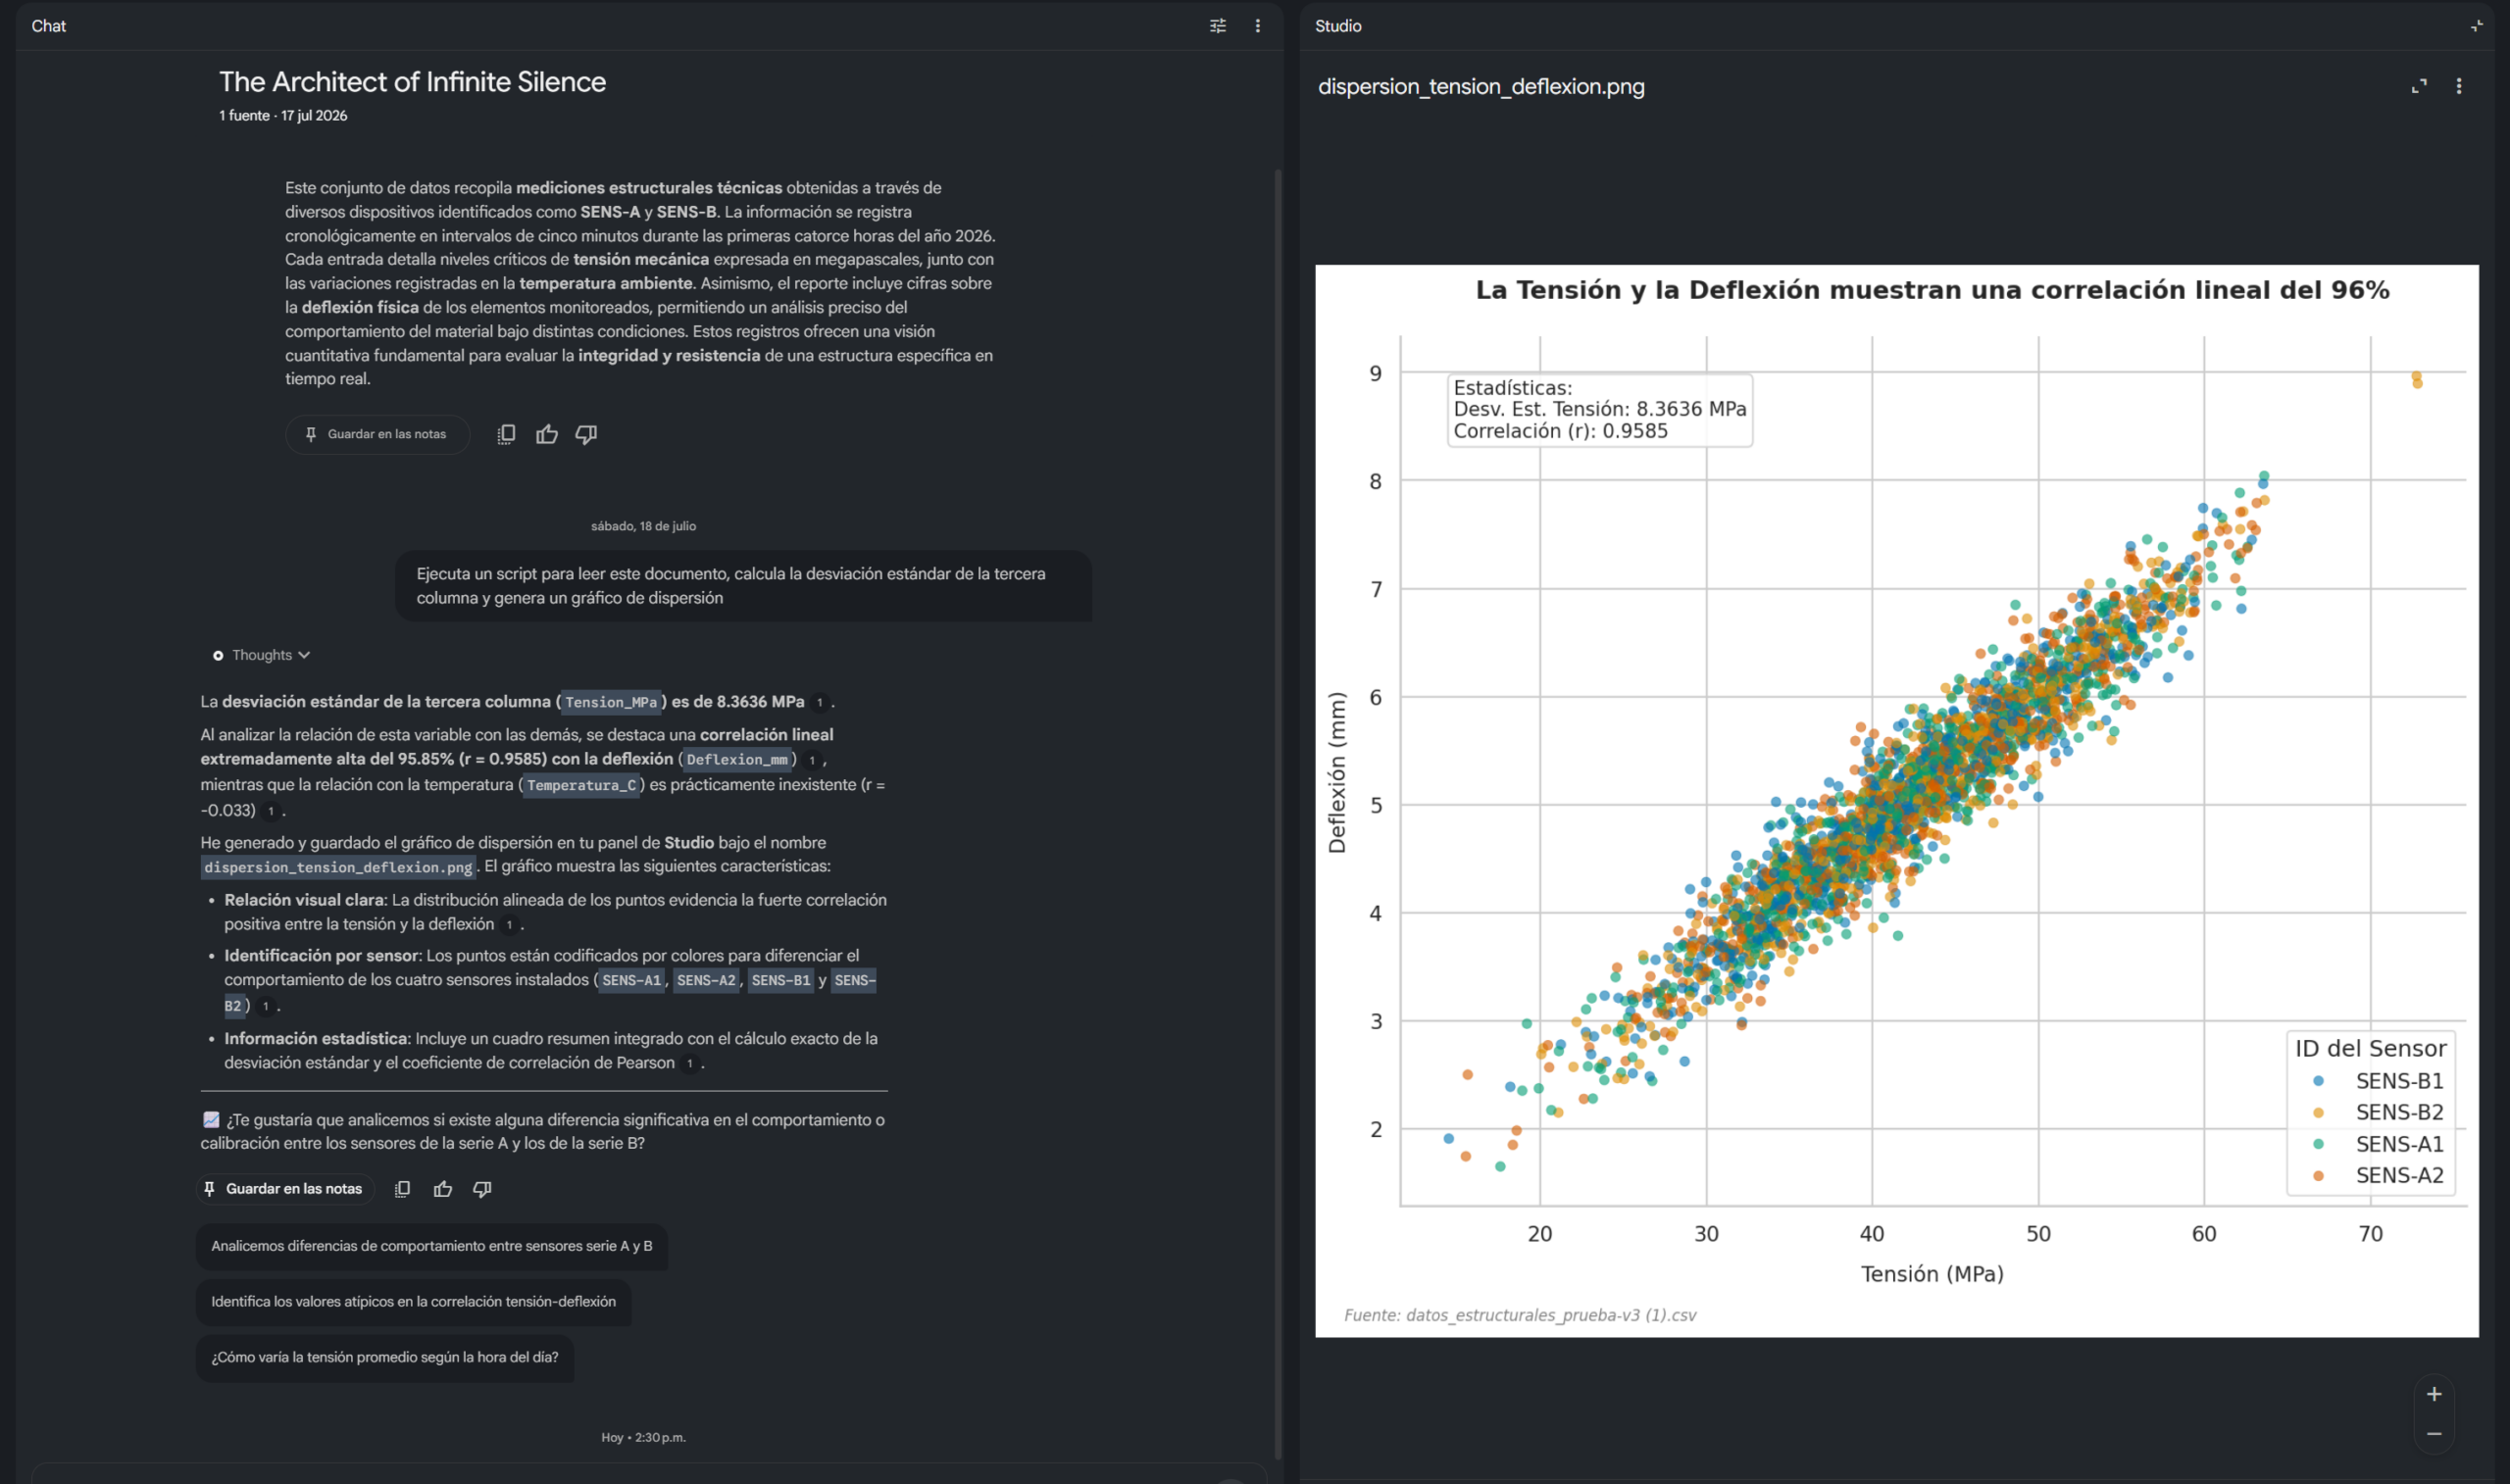Open citation after SENS-B2 sensor list
This screenshot has width=2510, height=1484.
click(x=265, y=1006)
